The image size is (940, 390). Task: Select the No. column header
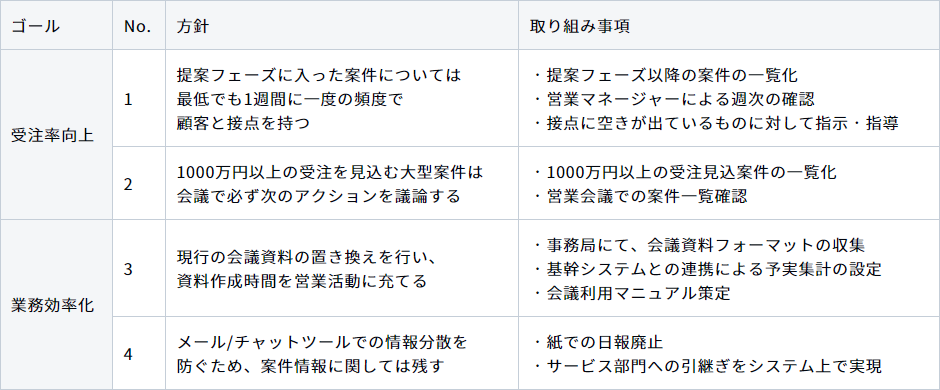tap(139, 26)
